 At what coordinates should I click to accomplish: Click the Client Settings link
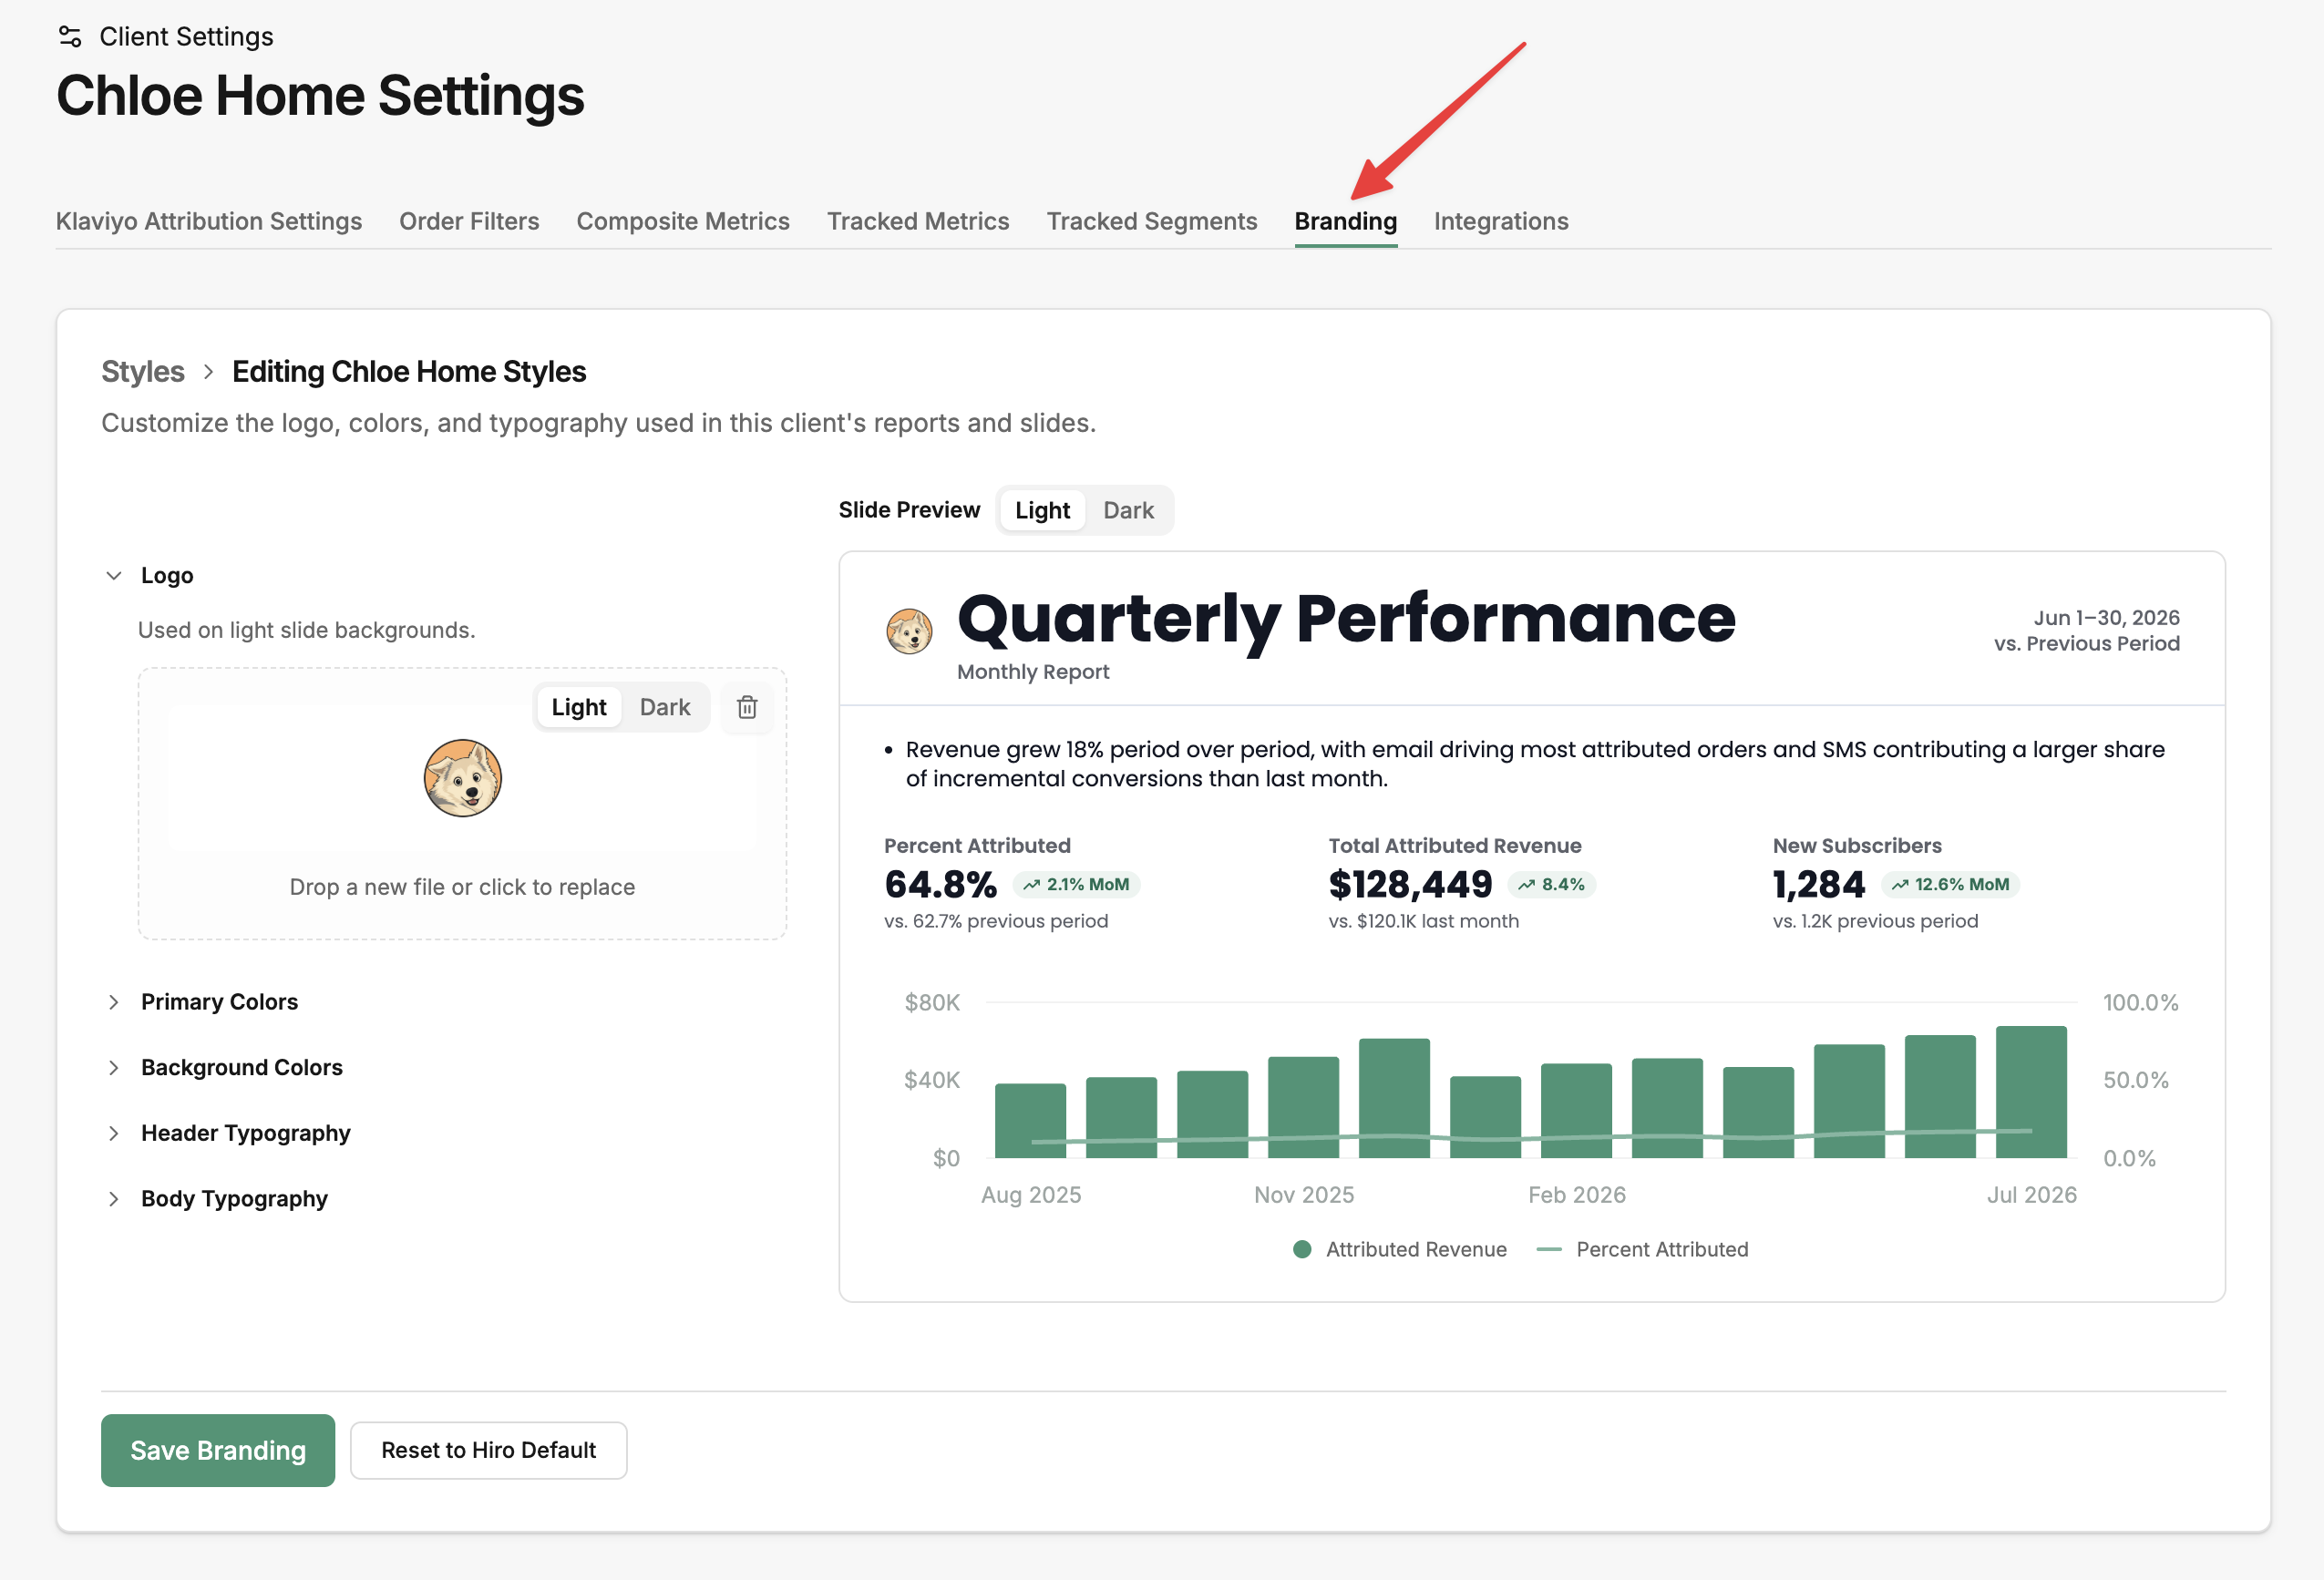pyautogui.click(x=186, y=37)
